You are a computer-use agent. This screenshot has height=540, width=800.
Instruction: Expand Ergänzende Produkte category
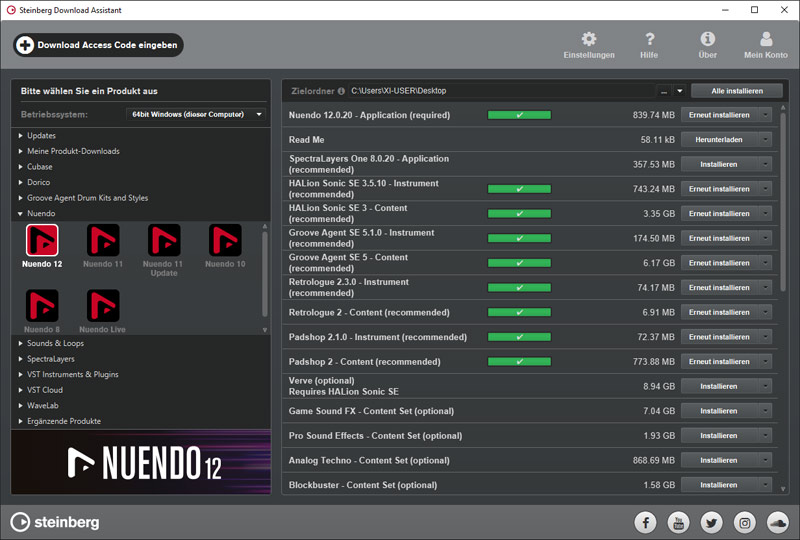click(20, 421)
